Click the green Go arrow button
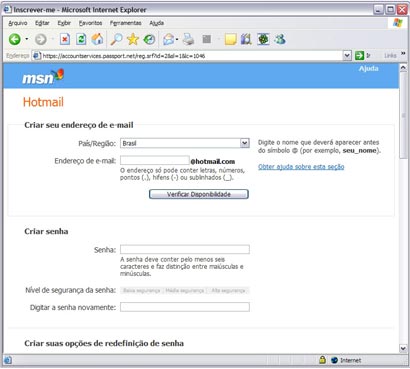Screen dimensions: 410x369 point(359,56)
